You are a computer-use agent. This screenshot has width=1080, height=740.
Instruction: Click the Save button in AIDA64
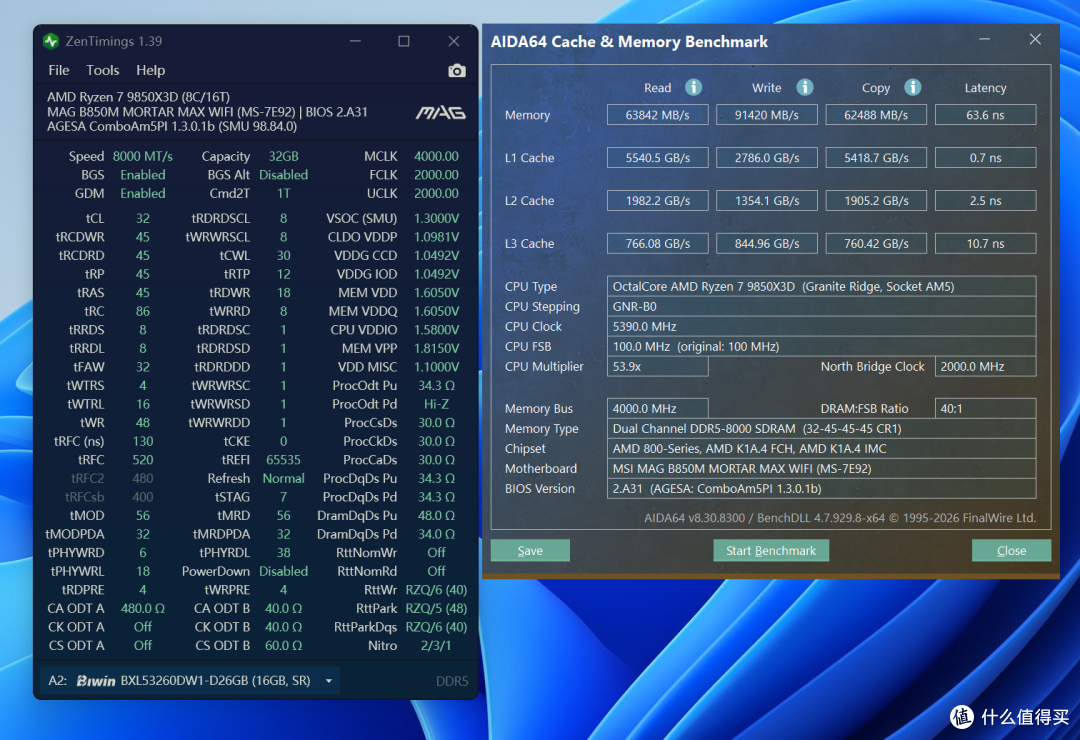(x=530, y=551)
